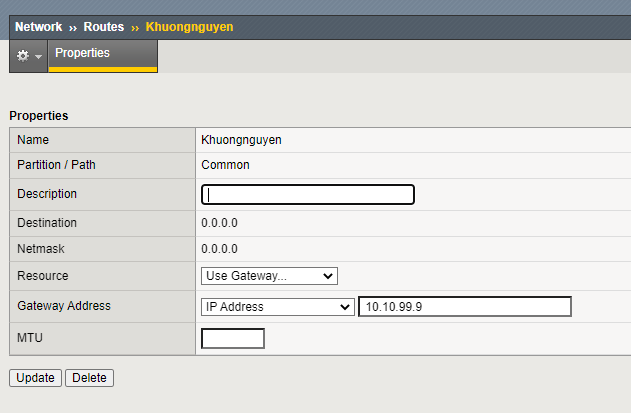631x413 pixels.
Task: Focus the MTU input box
Action: [233, 339]
